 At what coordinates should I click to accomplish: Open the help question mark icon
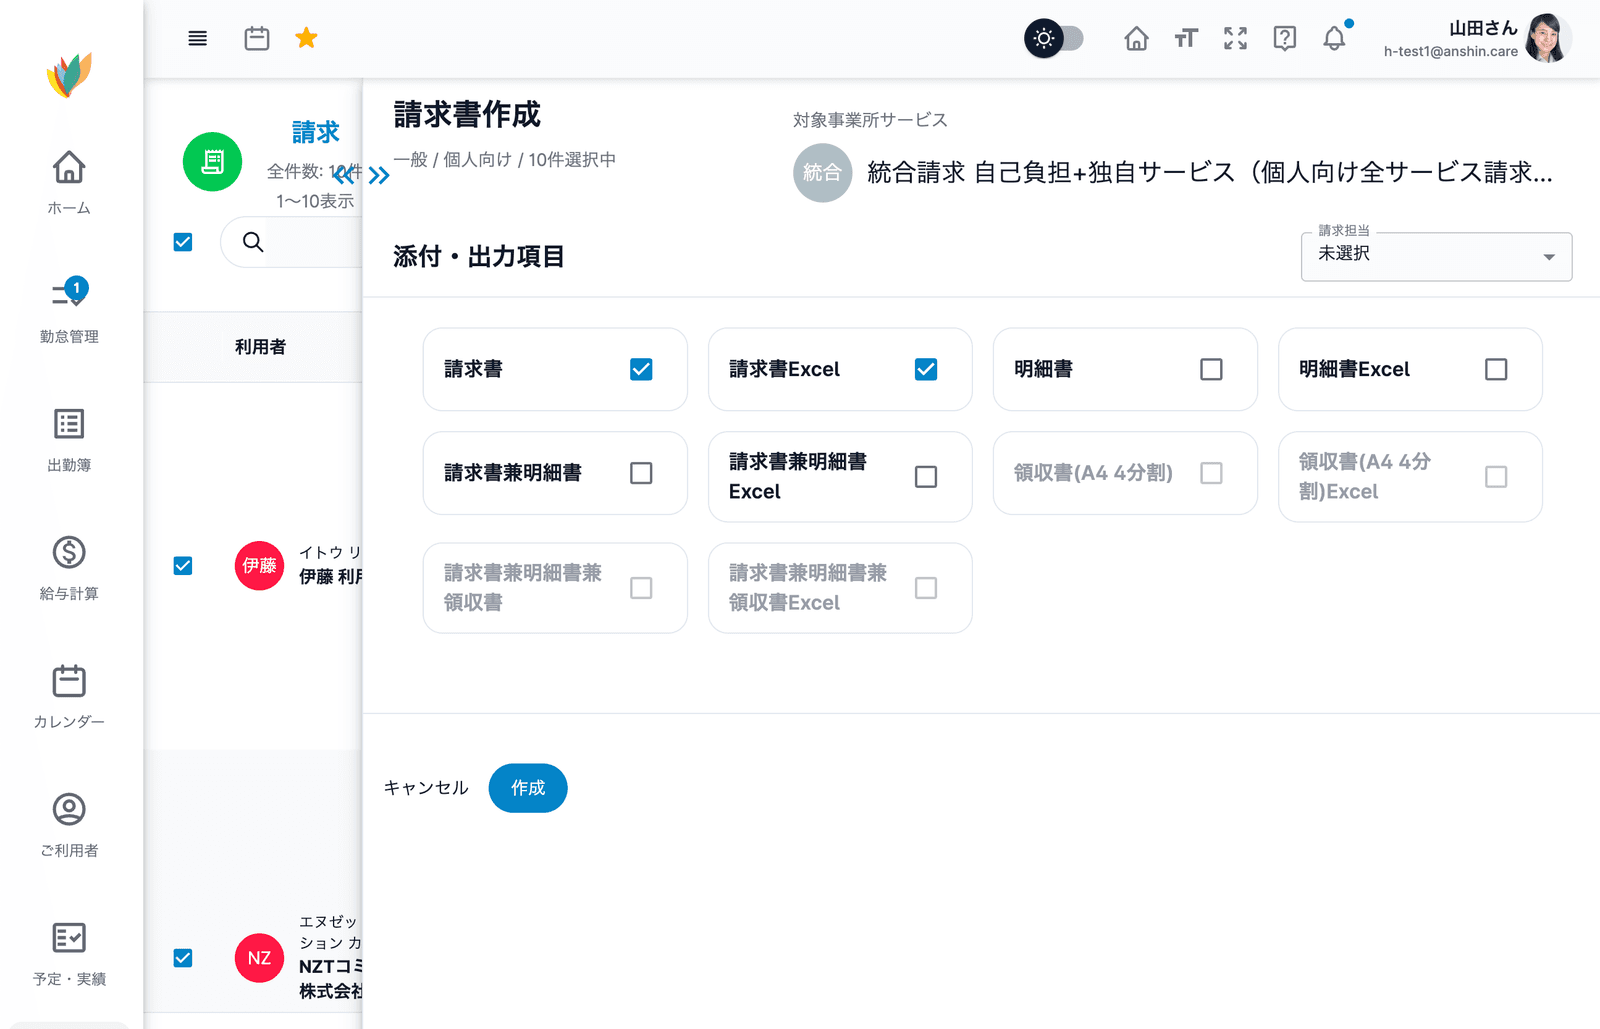[x=1285, y=39]
